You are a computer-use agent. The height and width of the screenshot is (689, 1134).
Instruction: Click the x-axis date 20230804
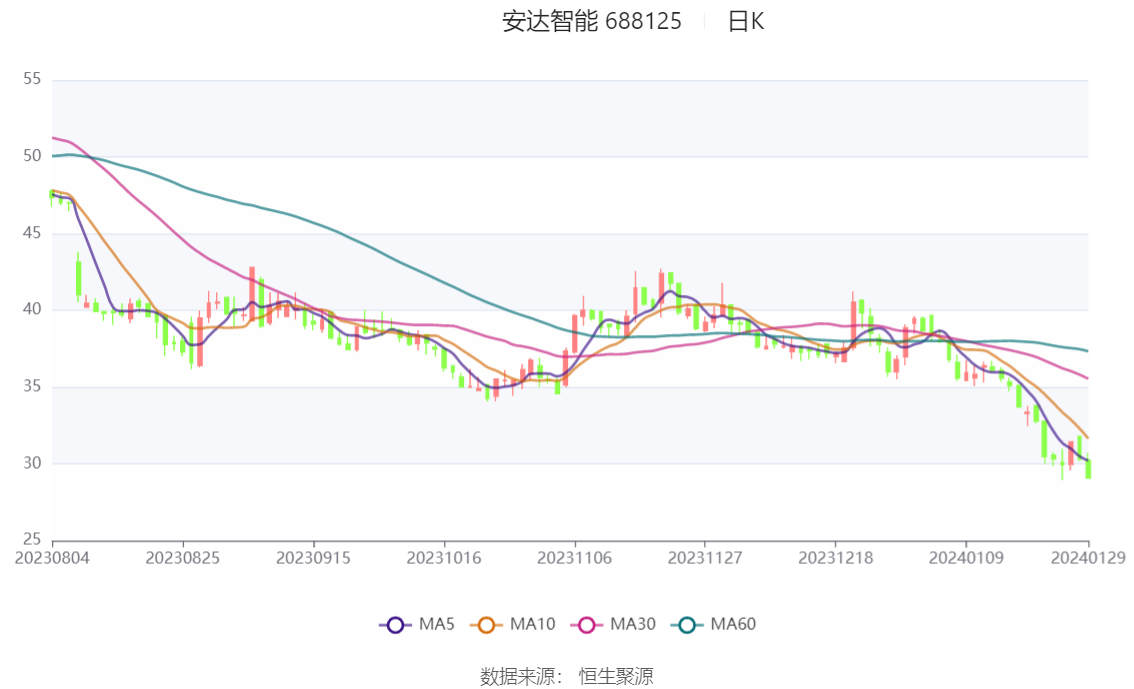pos(52,558)
